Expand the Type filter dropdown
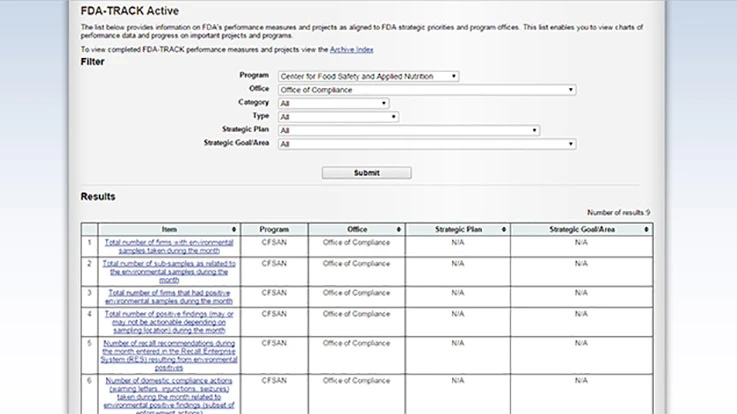 coord(339,117)
